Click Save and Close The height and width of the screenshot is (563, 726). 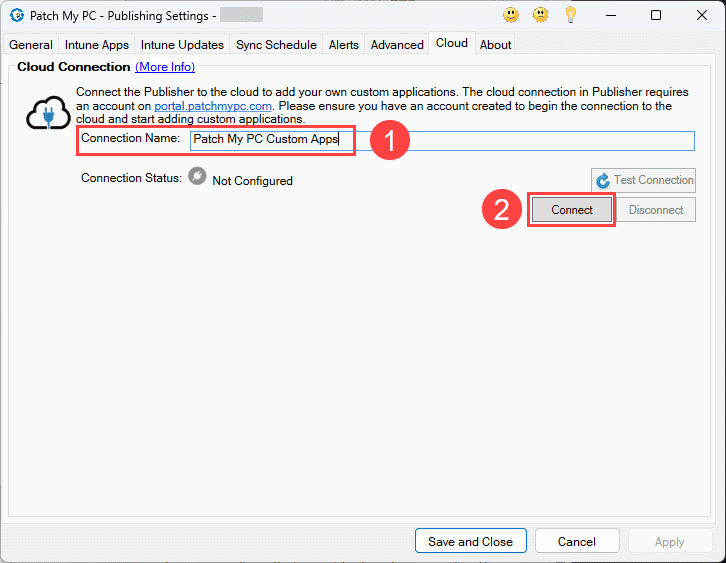coord(470,541)
